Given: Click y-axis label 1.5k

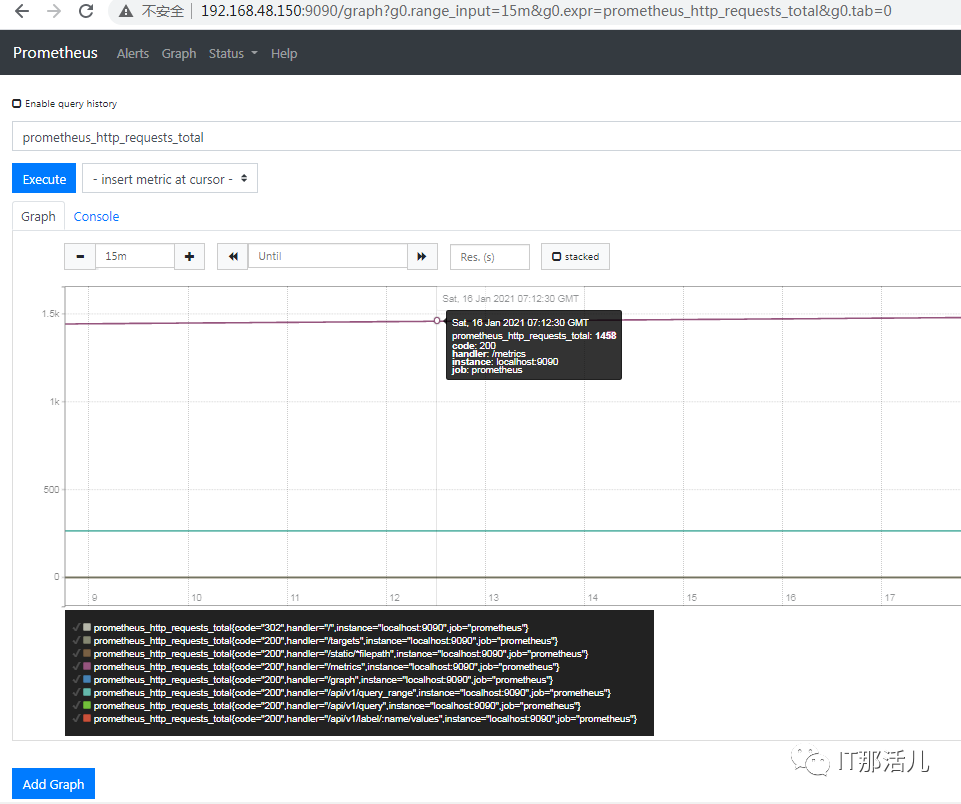Looking at the screenshot, I should [51, 314].
